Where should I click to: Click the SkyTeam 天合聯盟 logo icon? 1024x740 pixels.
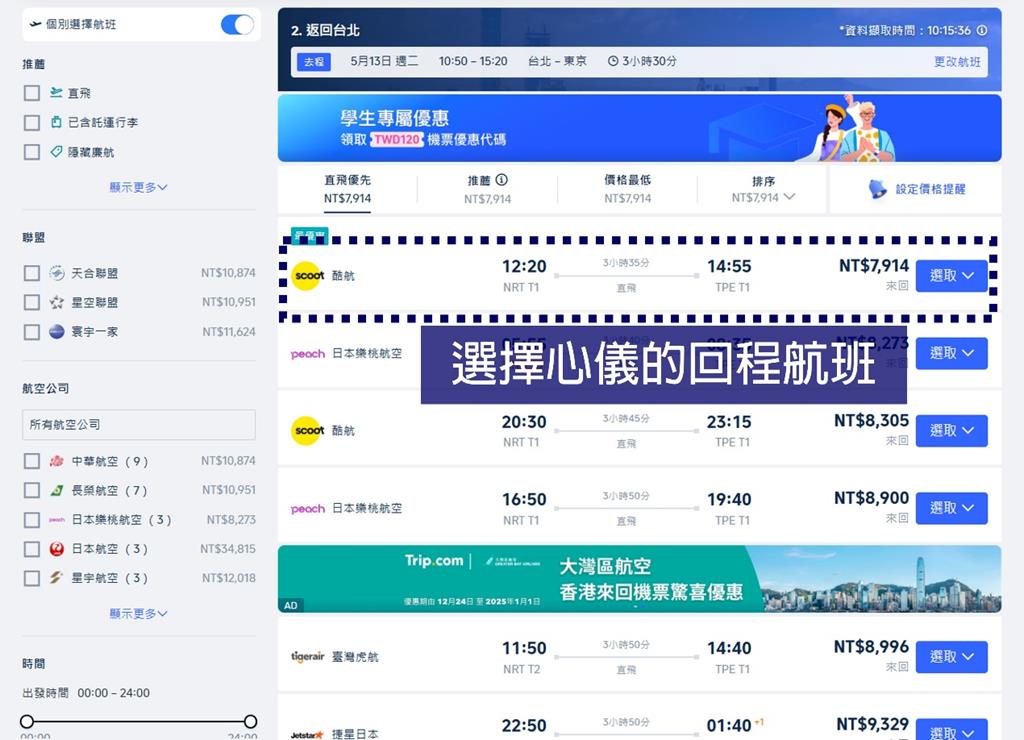tap(57, 273)
